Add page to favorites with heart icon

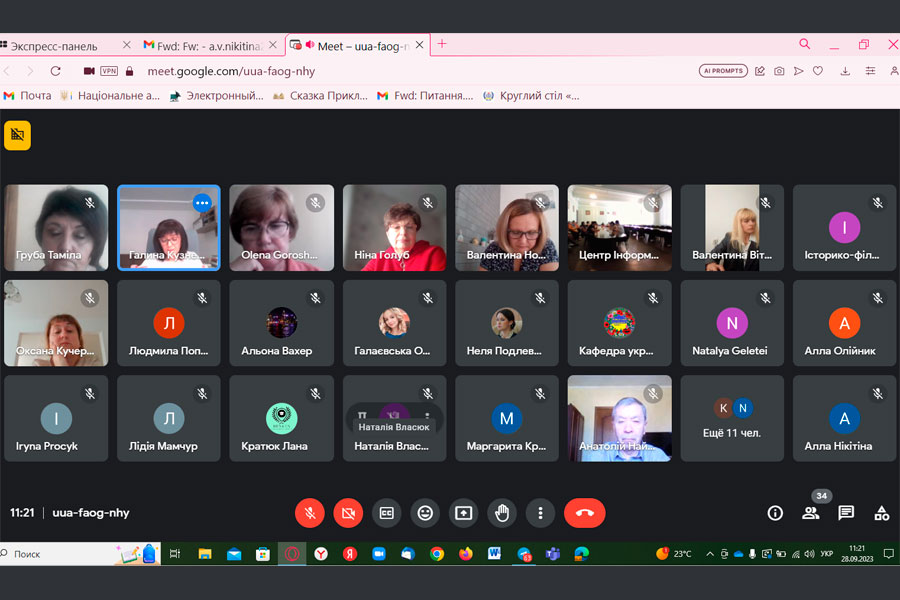(818, 71)
